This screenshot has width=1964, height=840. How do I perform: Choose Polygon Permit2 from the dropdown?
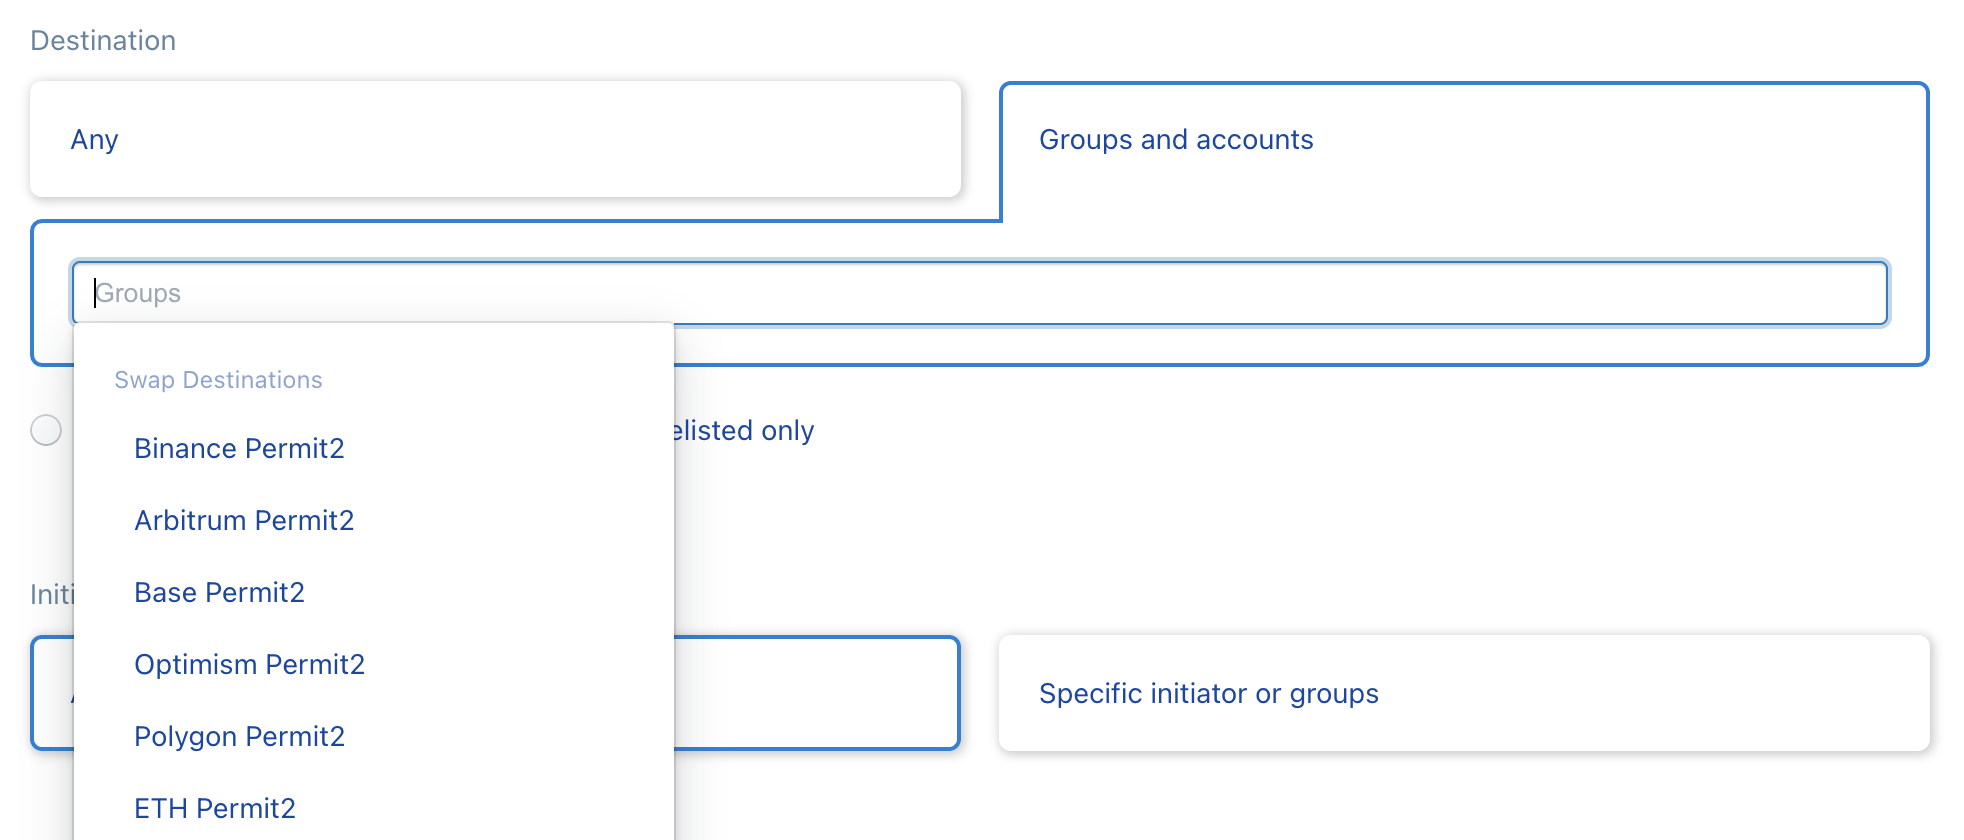pos(374,736)
